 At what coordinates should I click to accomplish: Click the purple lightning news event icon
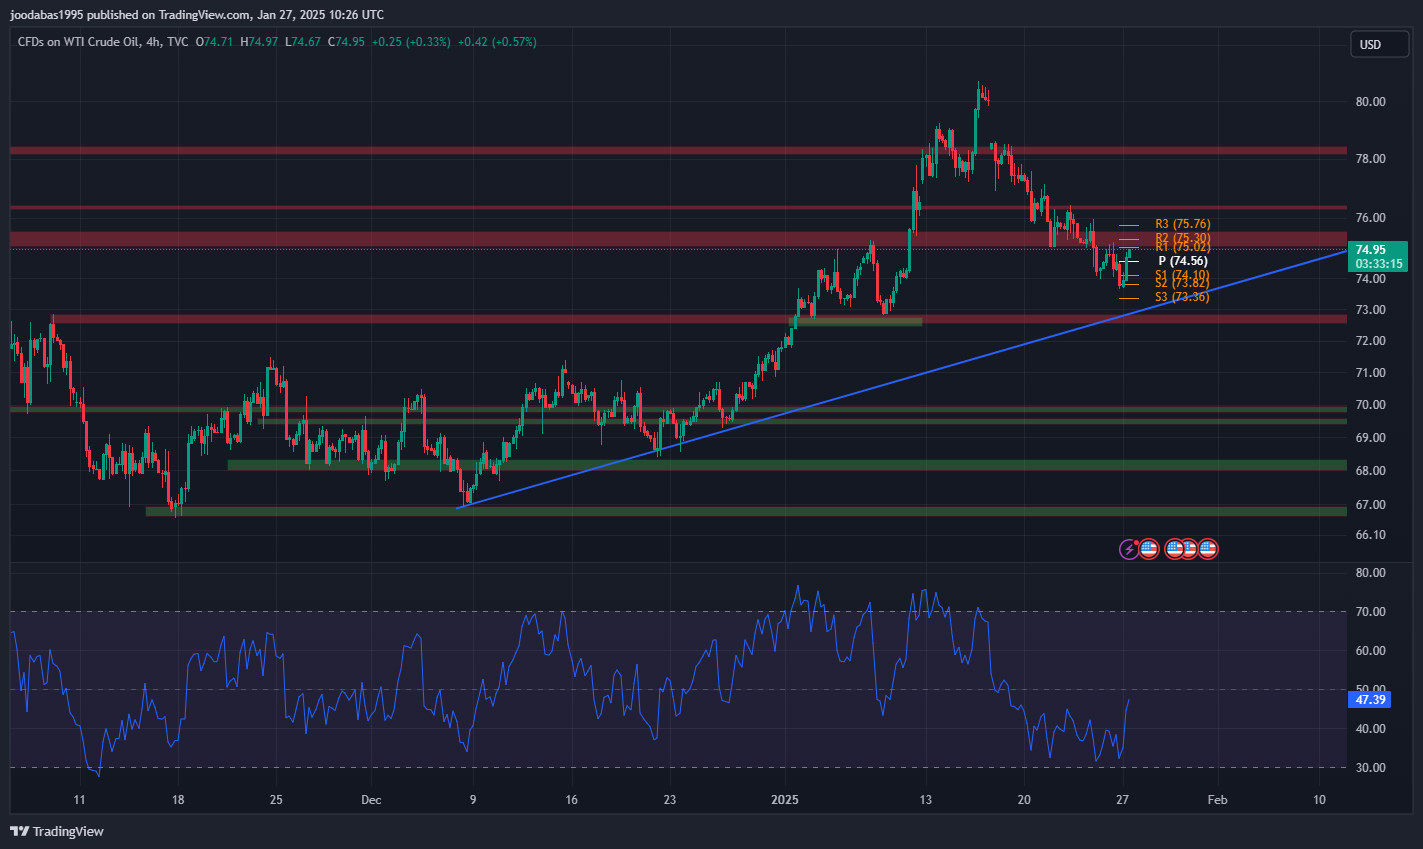(x=1128, y=548)
